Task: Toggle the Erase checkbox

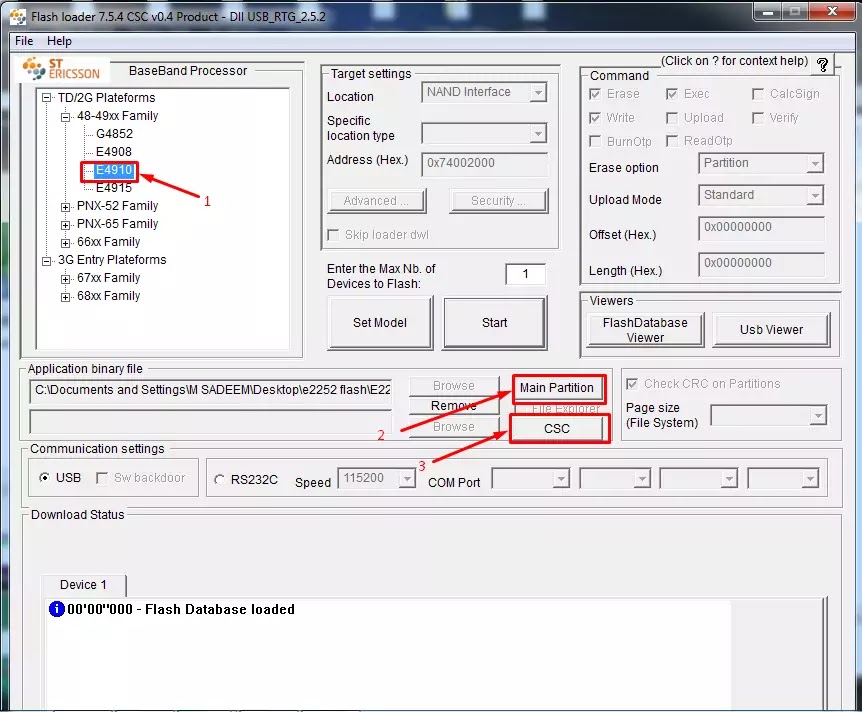Action: 595,94
